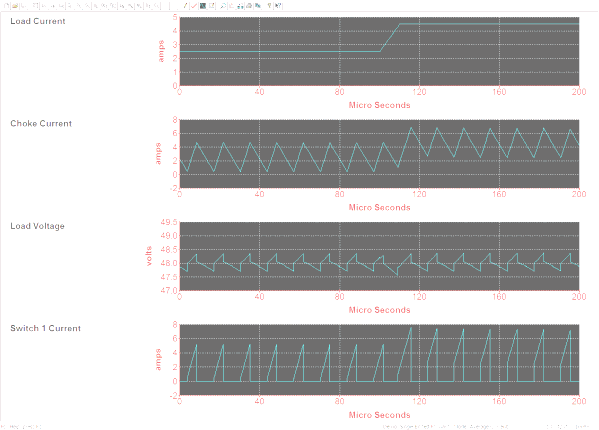Click the 47.0 tick on Load Voltage axis
Image resolution: width=599 pixels, height=430 pixels.
pyautogui.click(x=169, y=290)
